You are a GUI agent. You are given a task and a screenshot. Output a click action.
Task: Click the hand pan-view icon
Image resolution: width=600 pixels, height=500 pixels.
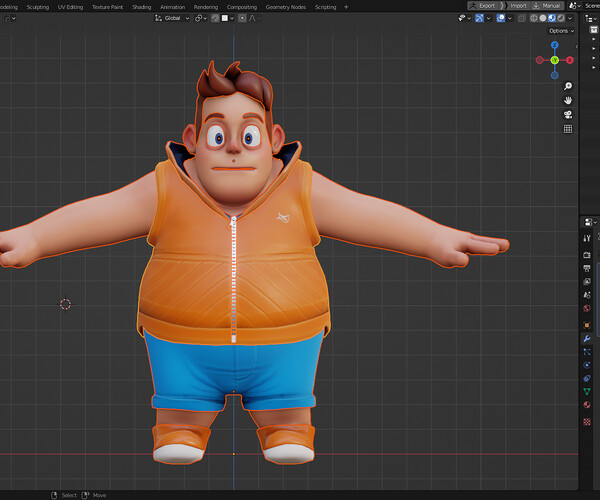point(568,100)
